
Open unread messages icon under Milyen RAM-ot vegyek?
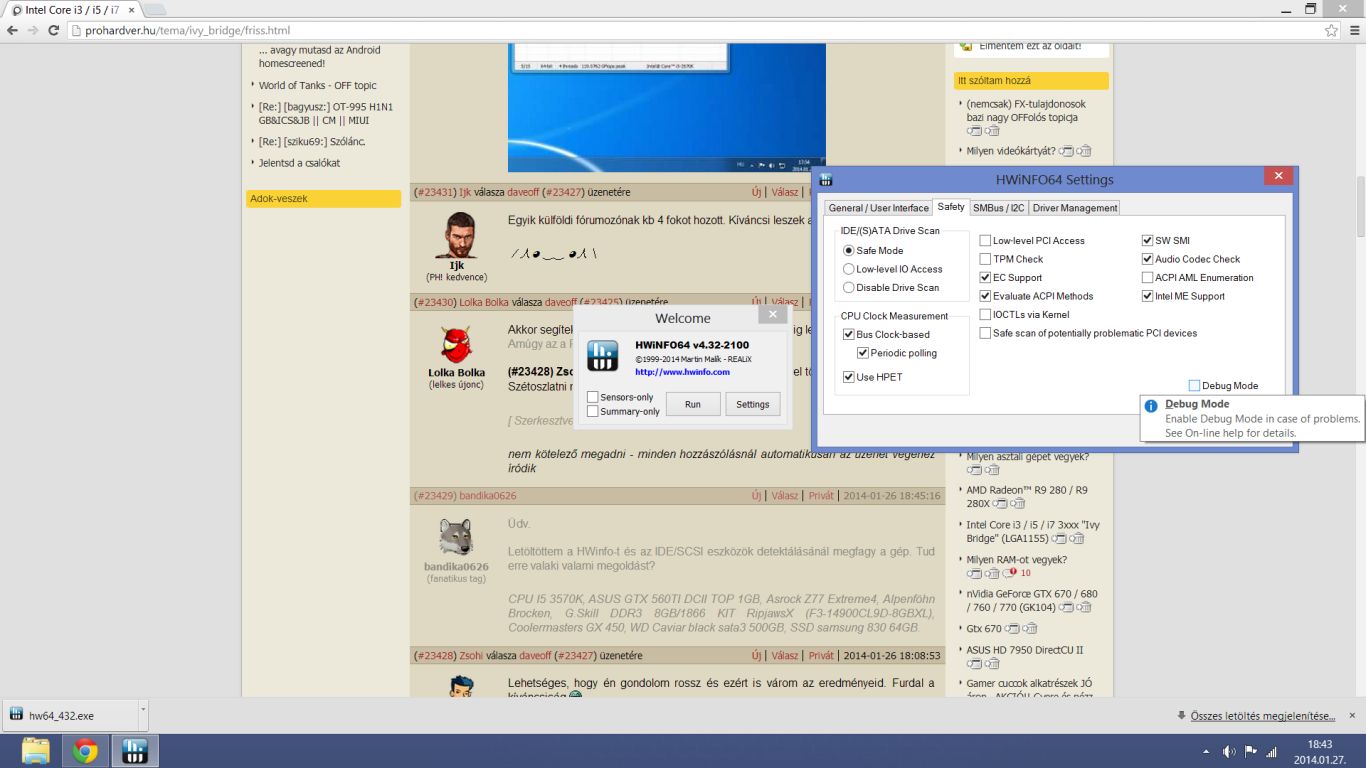(1010, 573)
